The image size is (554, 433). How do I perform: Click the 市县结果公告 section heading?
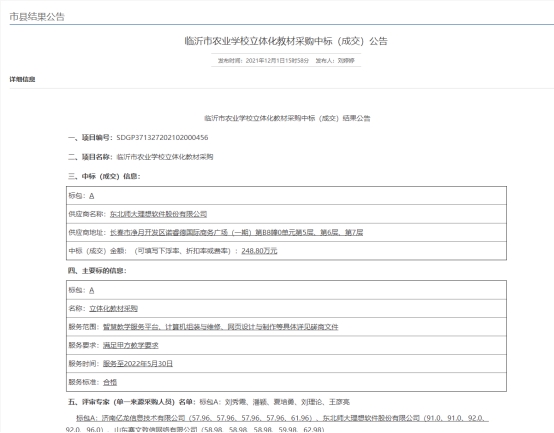click(37, 17)
